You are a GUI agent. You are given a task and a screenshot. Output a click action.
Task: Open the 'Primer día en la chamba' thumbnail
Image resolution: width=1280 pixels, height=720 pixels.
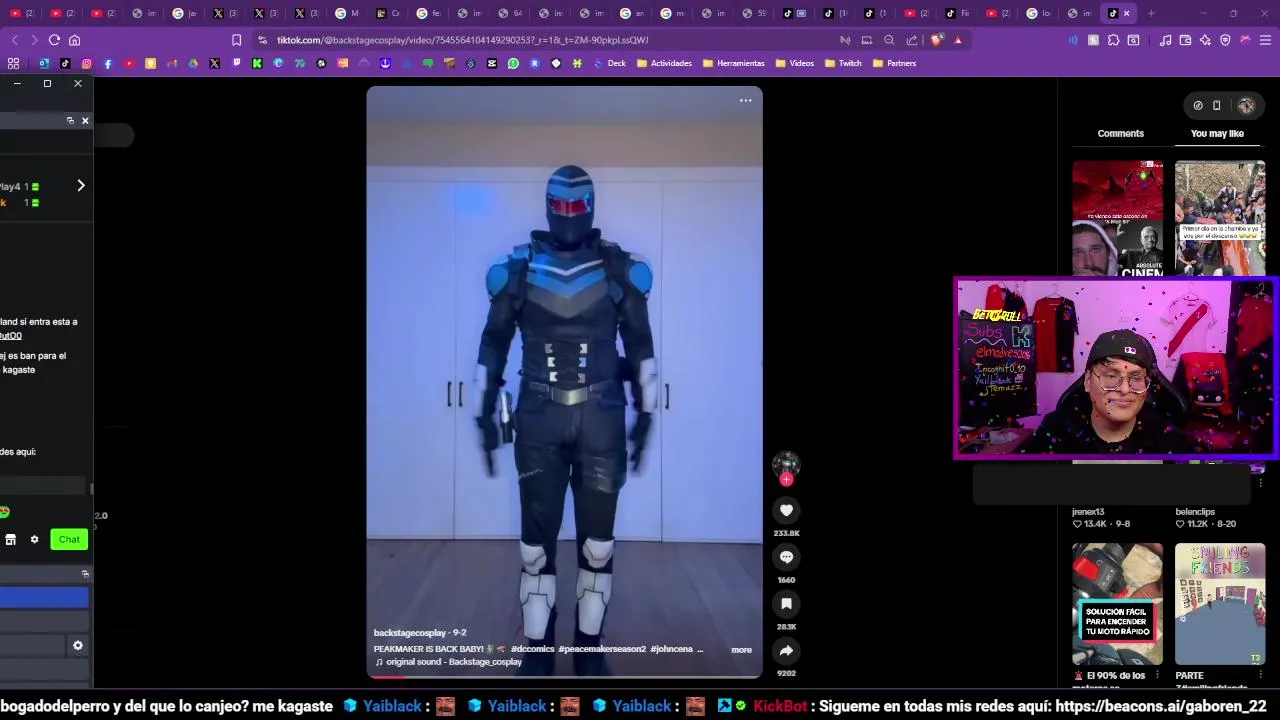(1220, 218)
